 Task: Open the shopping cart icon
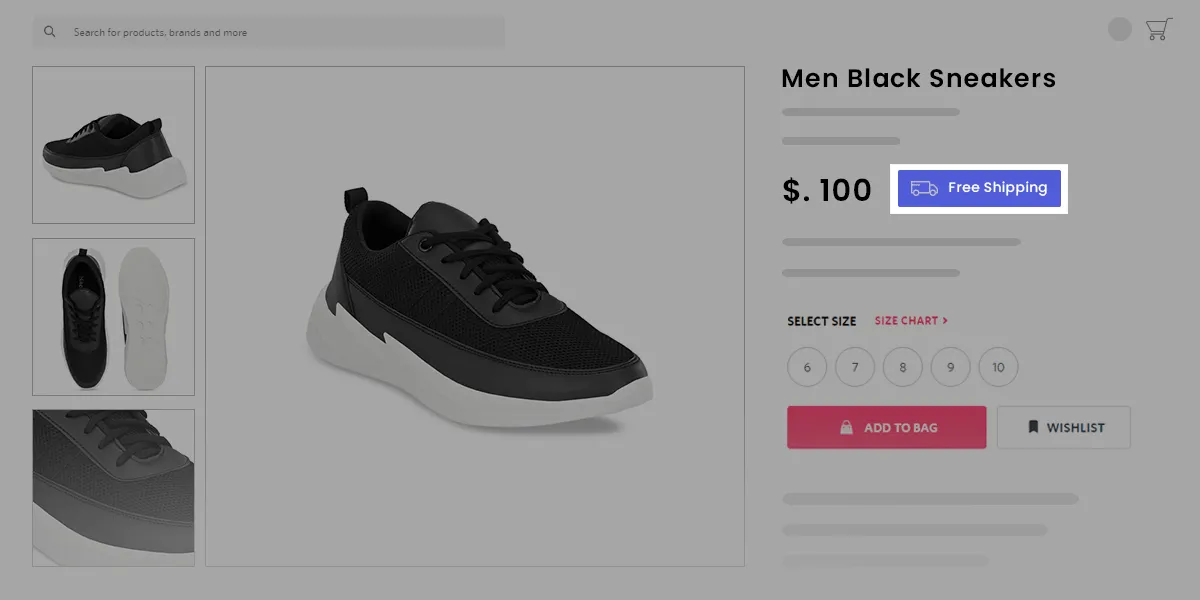(1158, 30)
